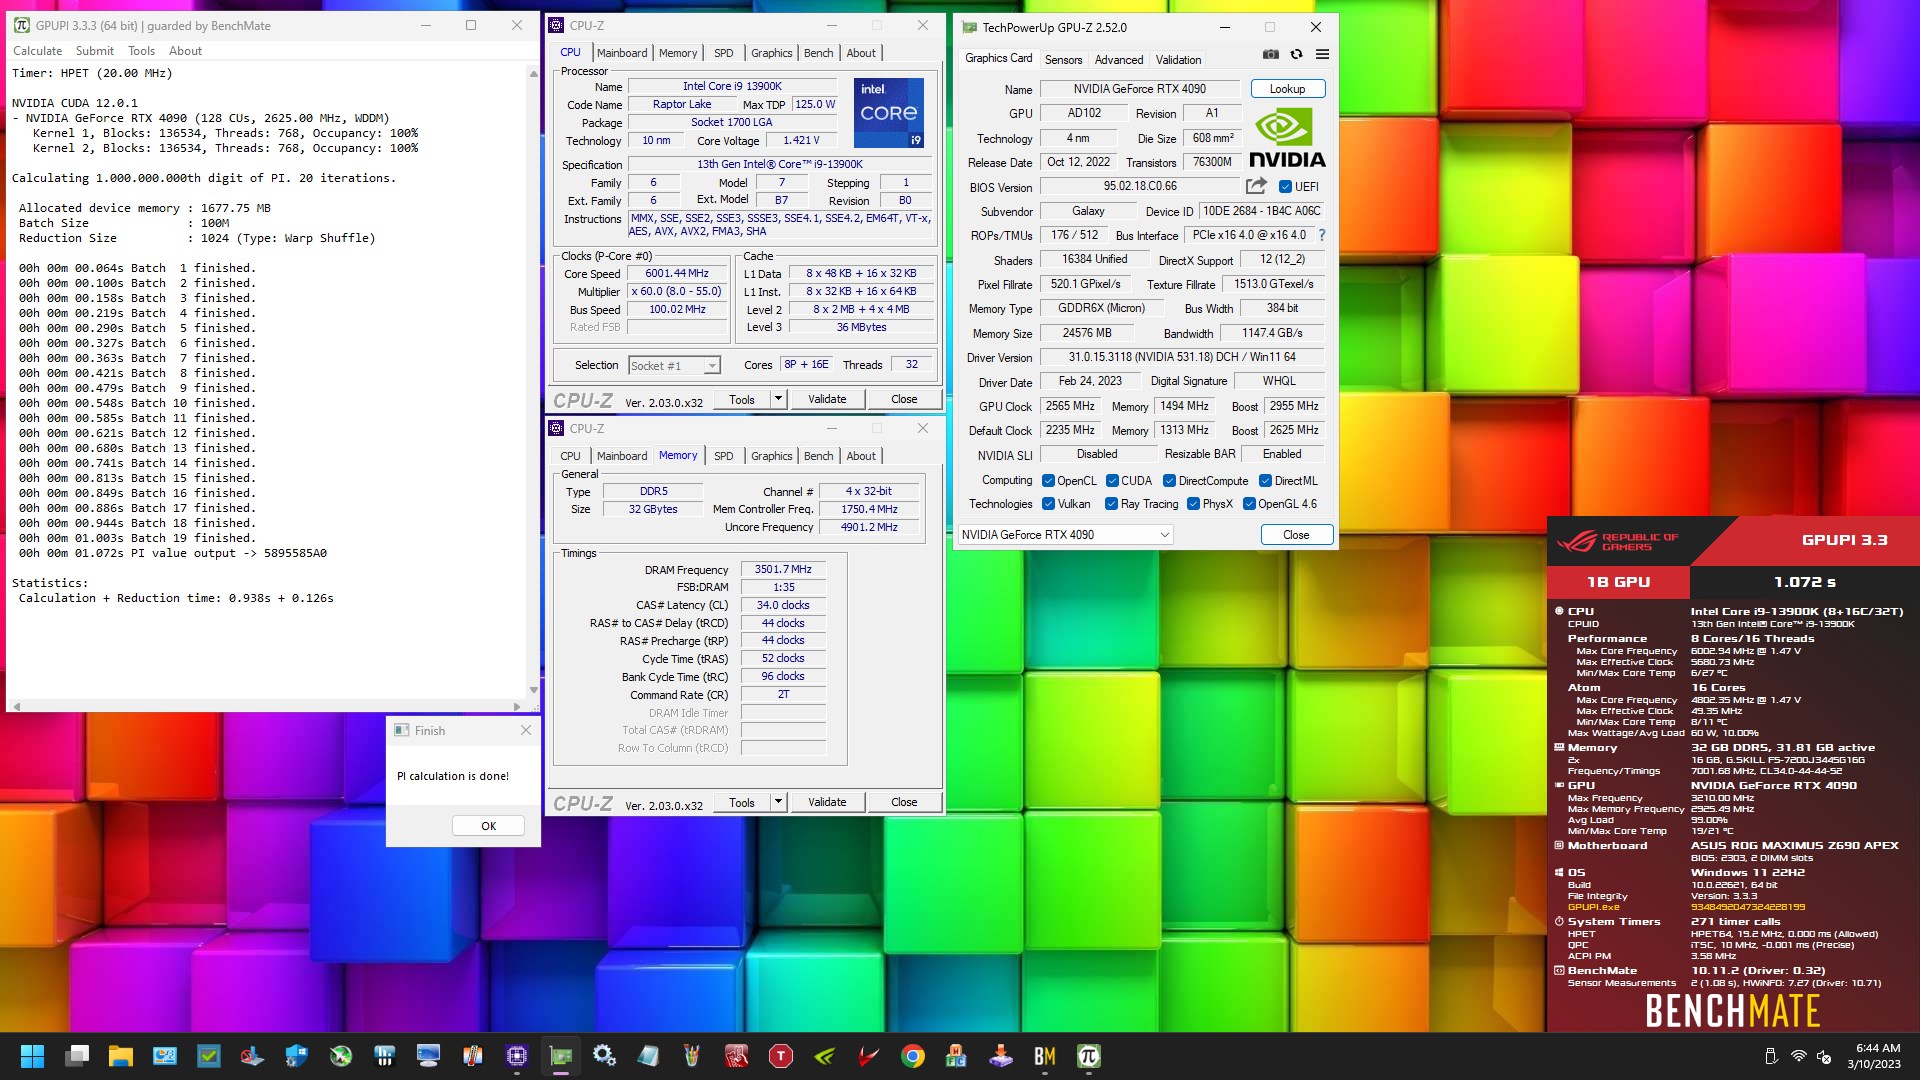This screenshot has height=1080, width=1920.
Task: Click the Bus Interface question mark icon
Action: click(x=1322, y=235)
